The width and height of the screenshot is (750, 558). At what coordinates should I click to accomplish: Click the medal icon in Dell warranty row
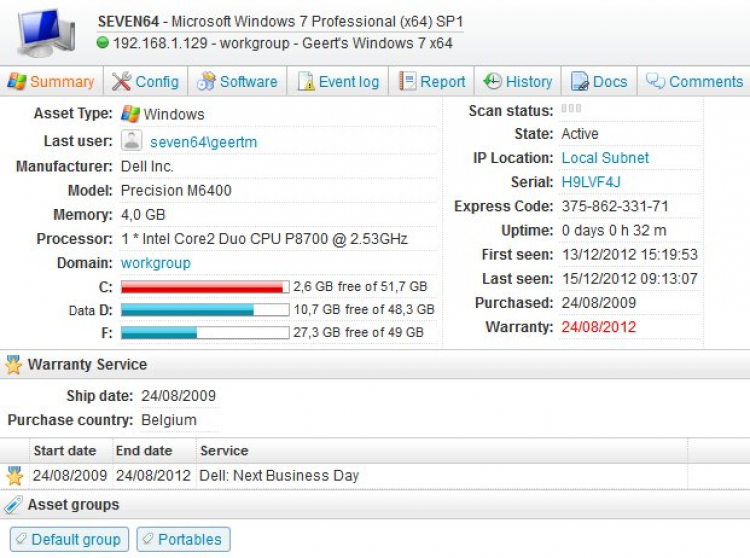(x=15, y=476)
